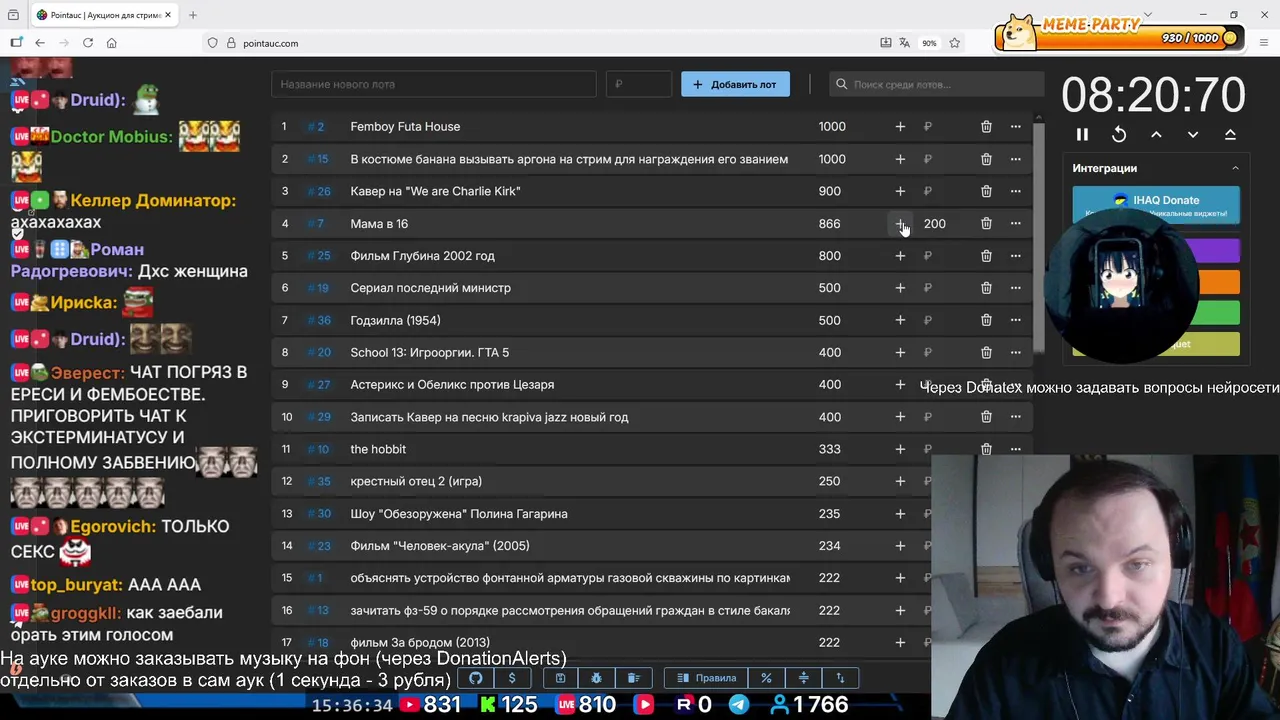Click the 90% zoom indicator
The height and width of the screenshot is (720, 1280).
[930, 43]
